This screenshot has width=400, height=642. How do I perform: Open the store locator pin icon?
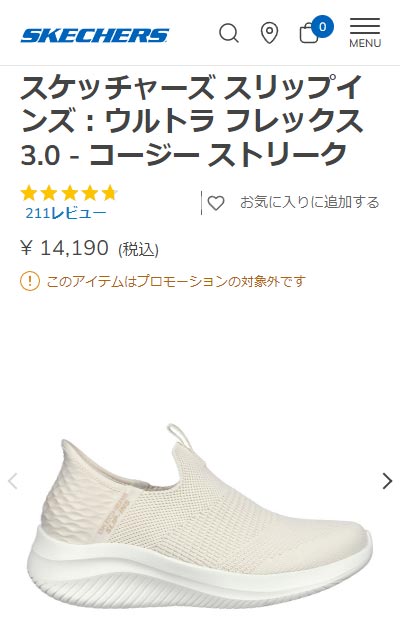269,33
